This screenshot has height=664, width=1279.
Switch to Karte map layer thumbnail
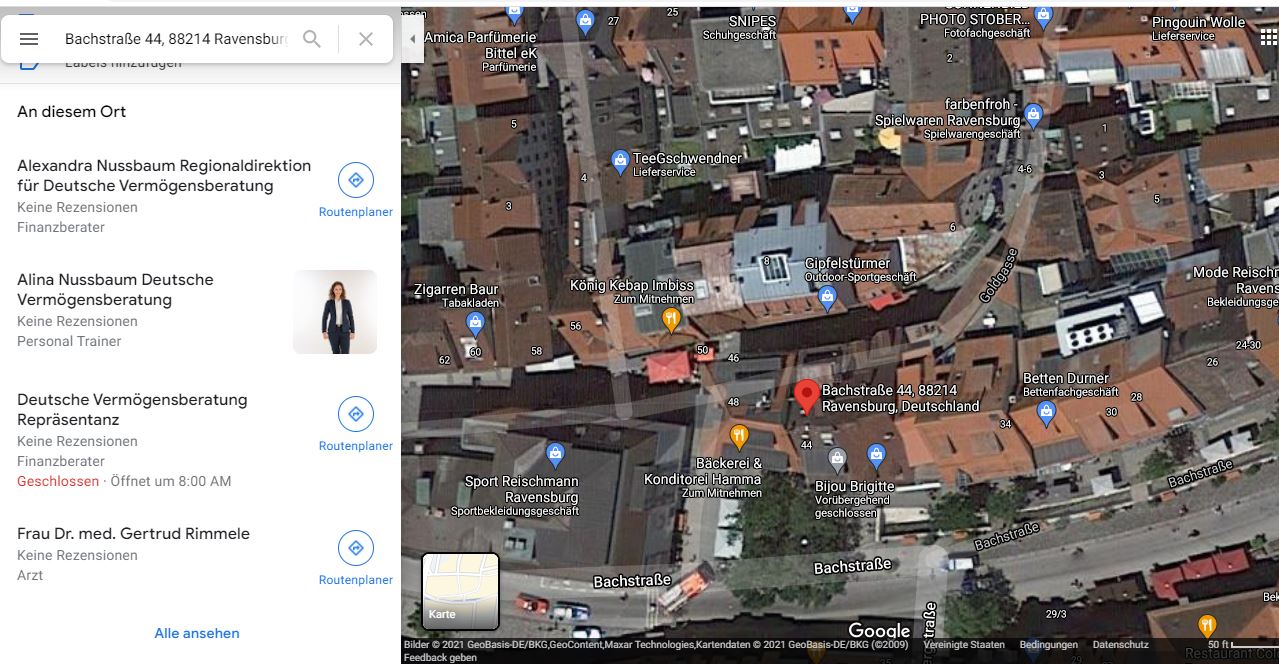[460, 591]
